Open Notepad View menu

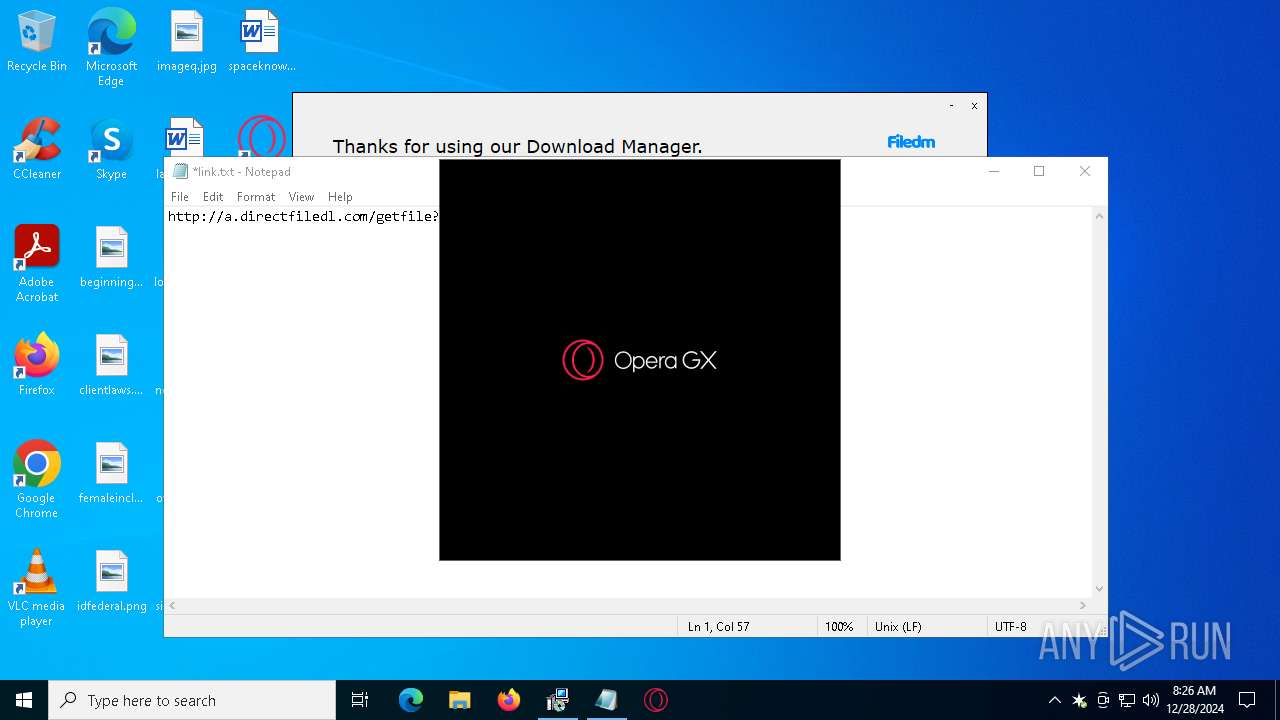[301, 197]
